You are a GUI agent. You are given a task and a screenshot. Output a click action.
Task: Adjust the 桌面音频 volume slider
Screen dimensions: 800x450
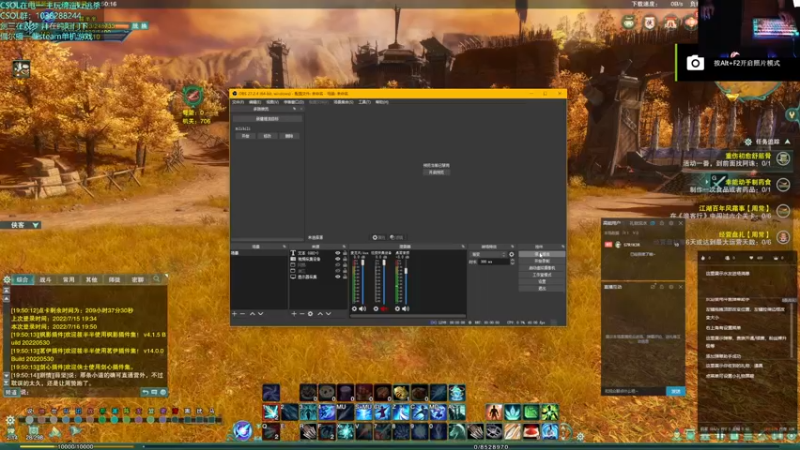[406, 281]
